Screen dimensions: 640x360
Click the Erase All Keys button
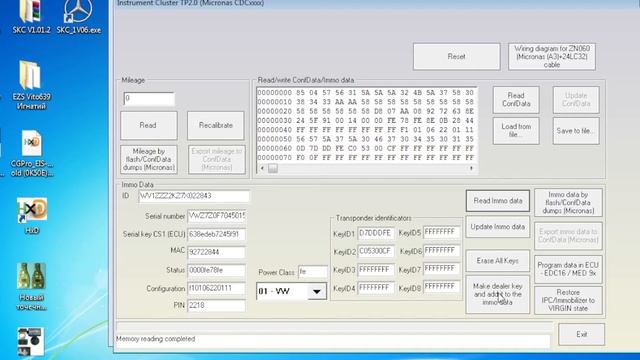pos(498,260)
